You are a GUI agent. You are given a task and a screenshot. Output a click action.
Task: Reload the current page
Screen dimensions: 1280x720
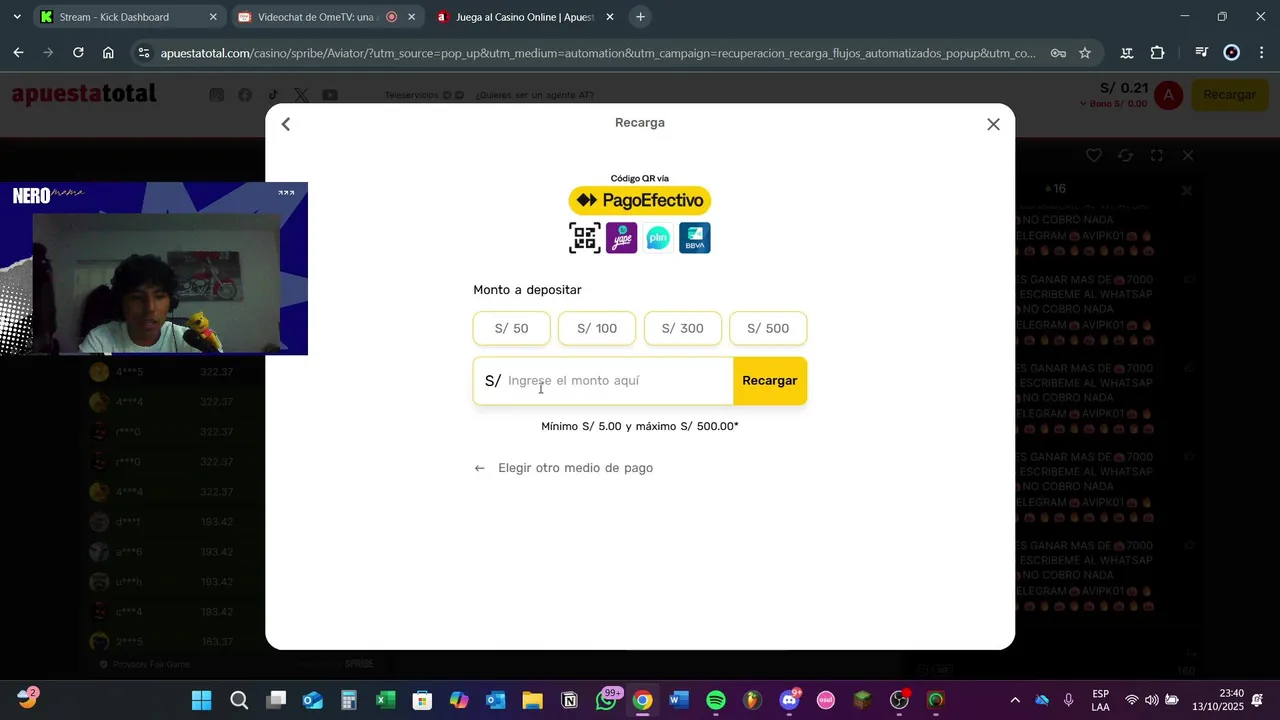tap(78, 53)
